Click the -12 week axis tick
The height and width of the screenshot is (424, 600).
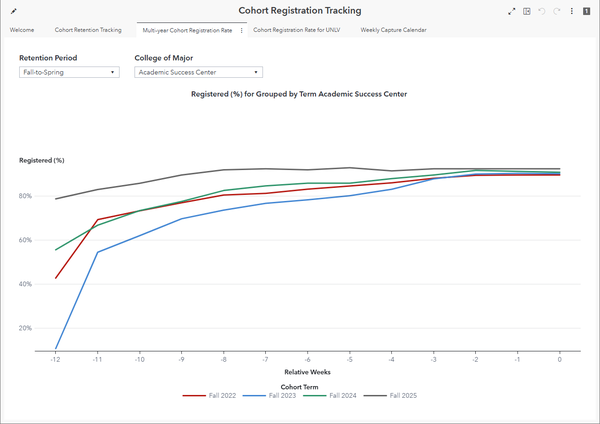tap(55, 360)
